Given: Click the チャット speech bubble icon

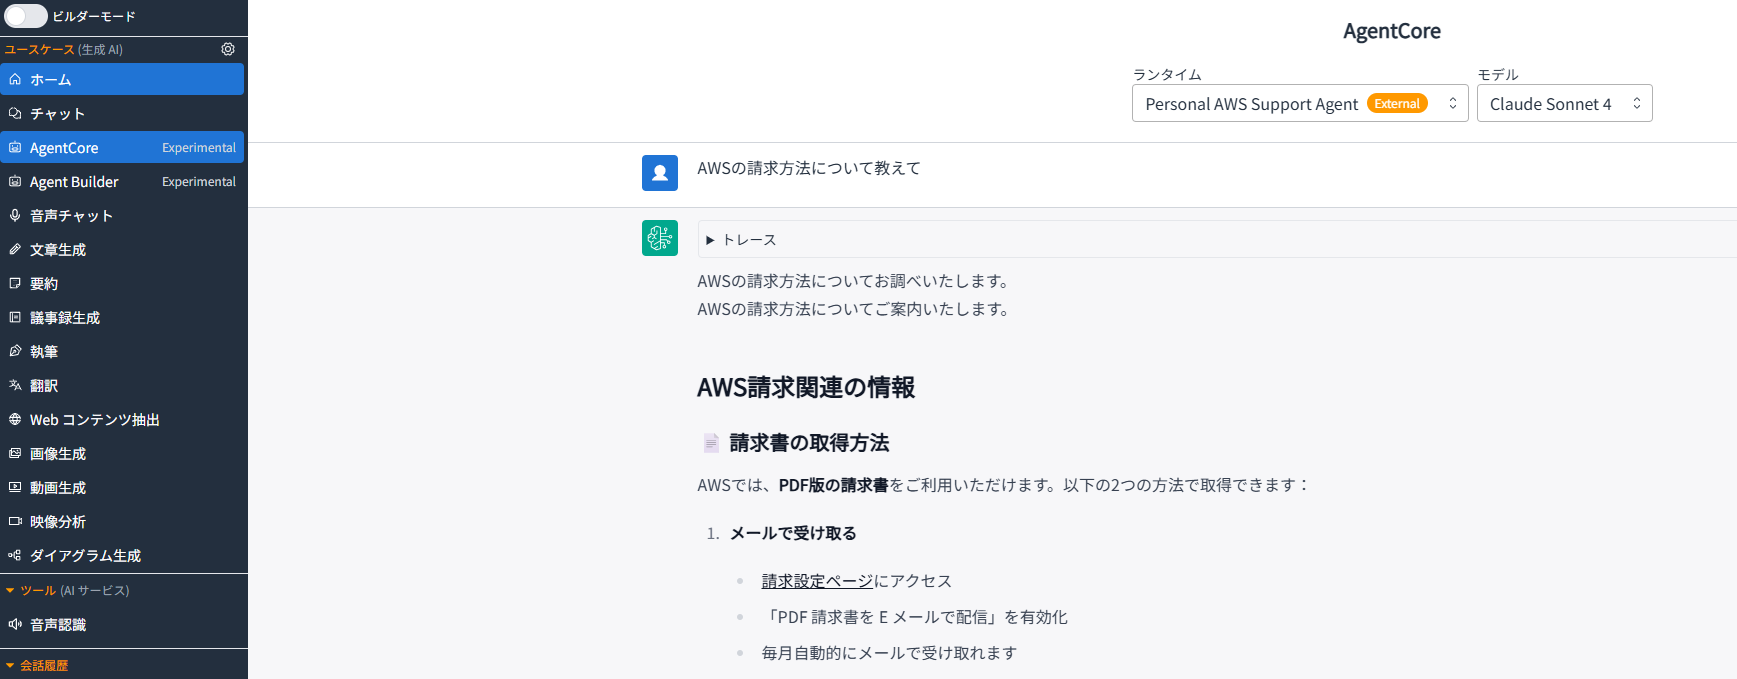Looking at the screenshot, I should [15, 113].
